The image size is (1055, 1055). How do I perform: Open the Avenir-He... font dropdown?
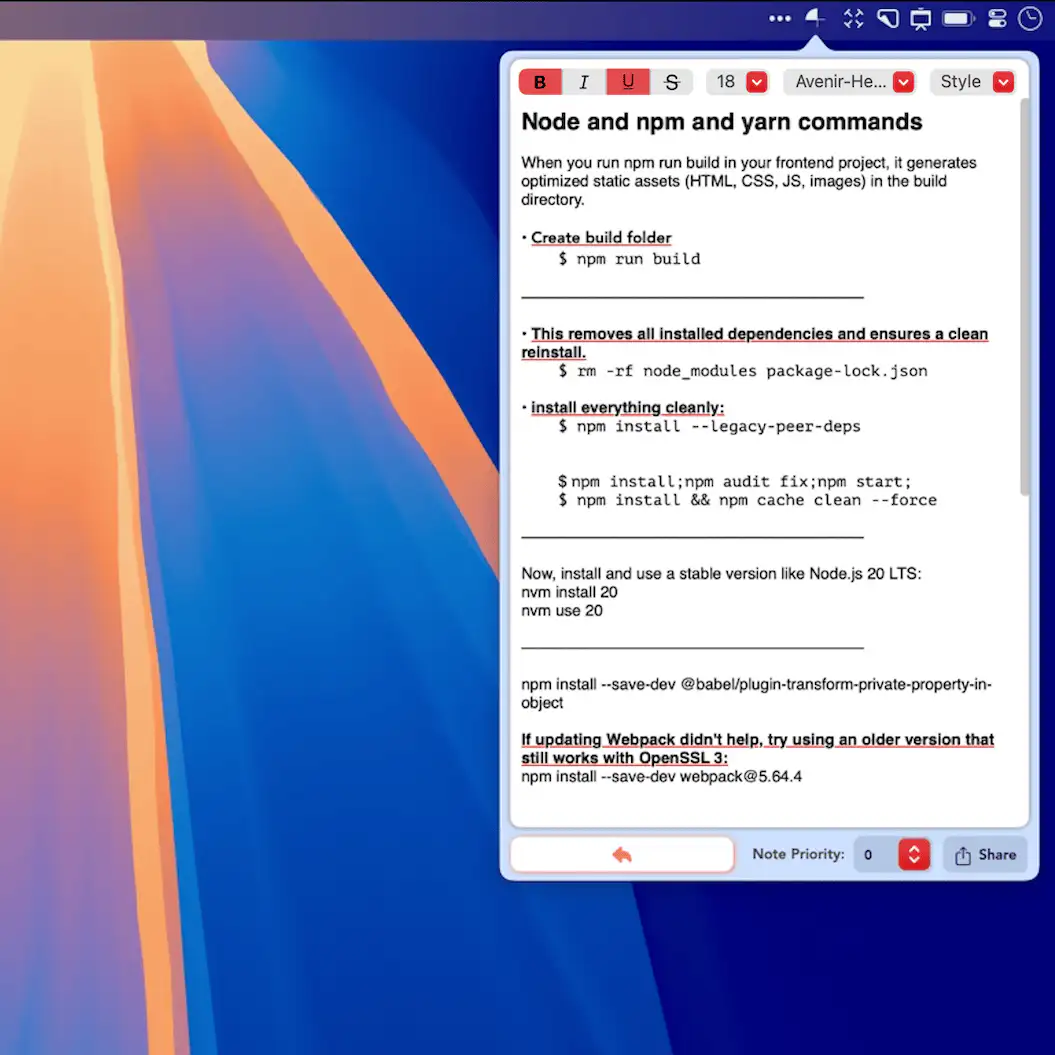[850, 82]
